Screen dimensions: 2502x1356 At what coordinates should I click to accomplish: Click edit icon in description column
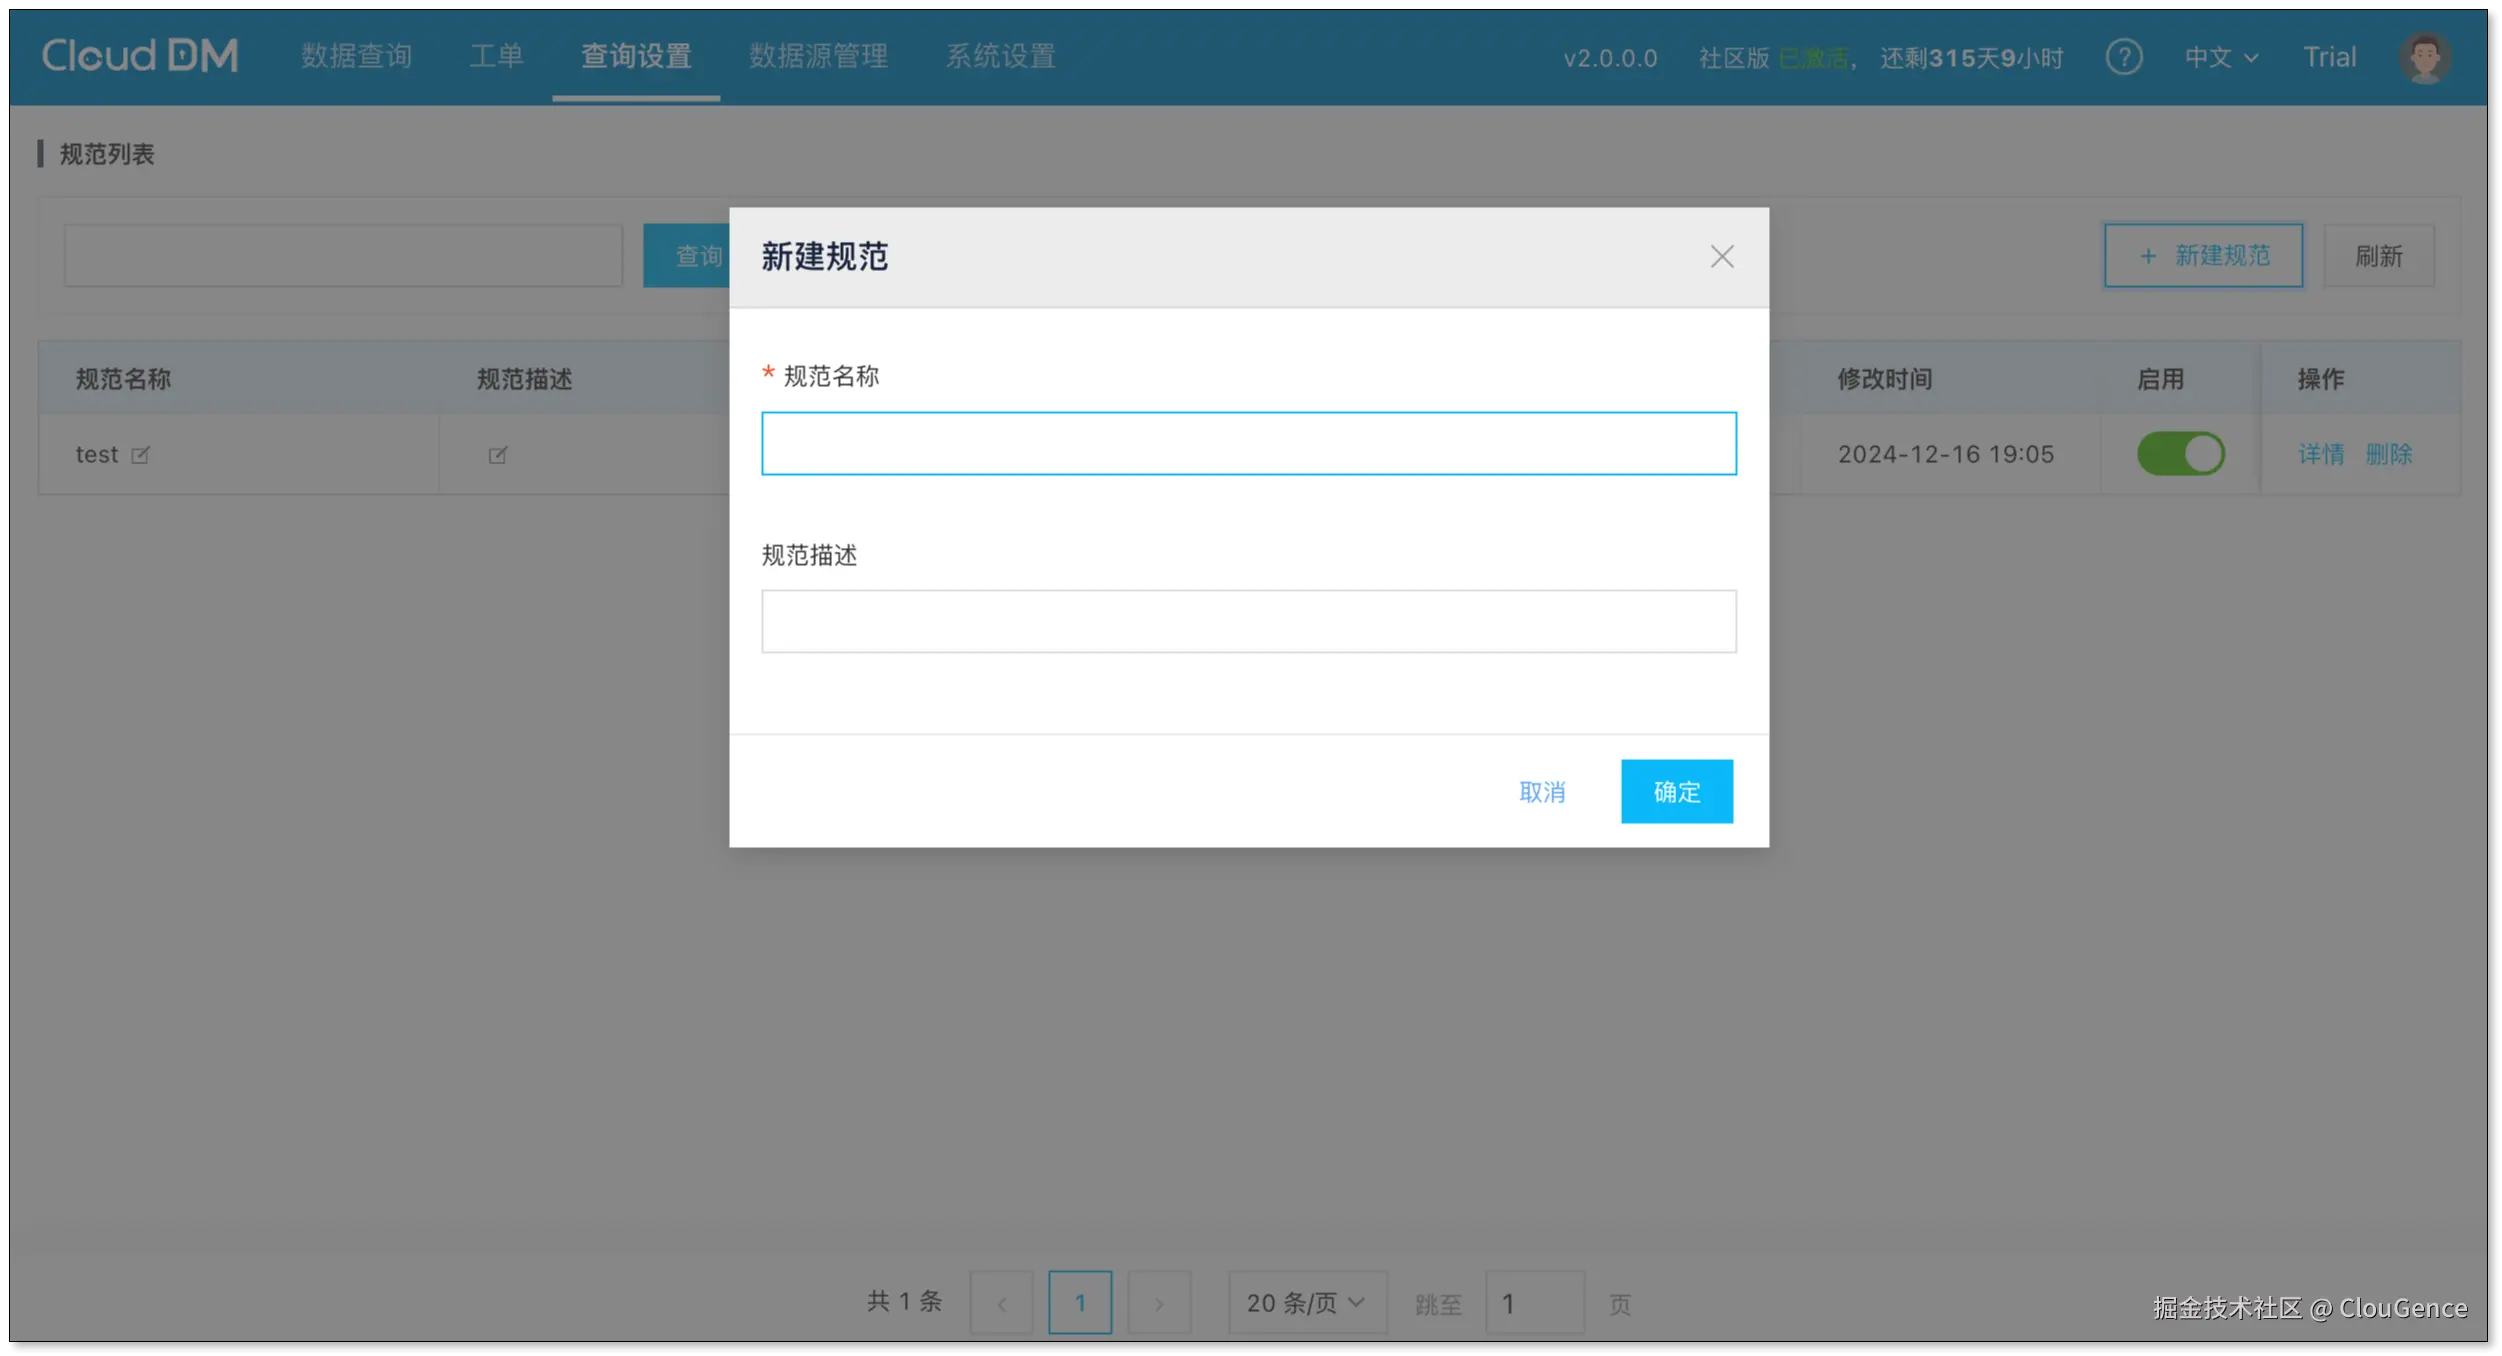497,455
